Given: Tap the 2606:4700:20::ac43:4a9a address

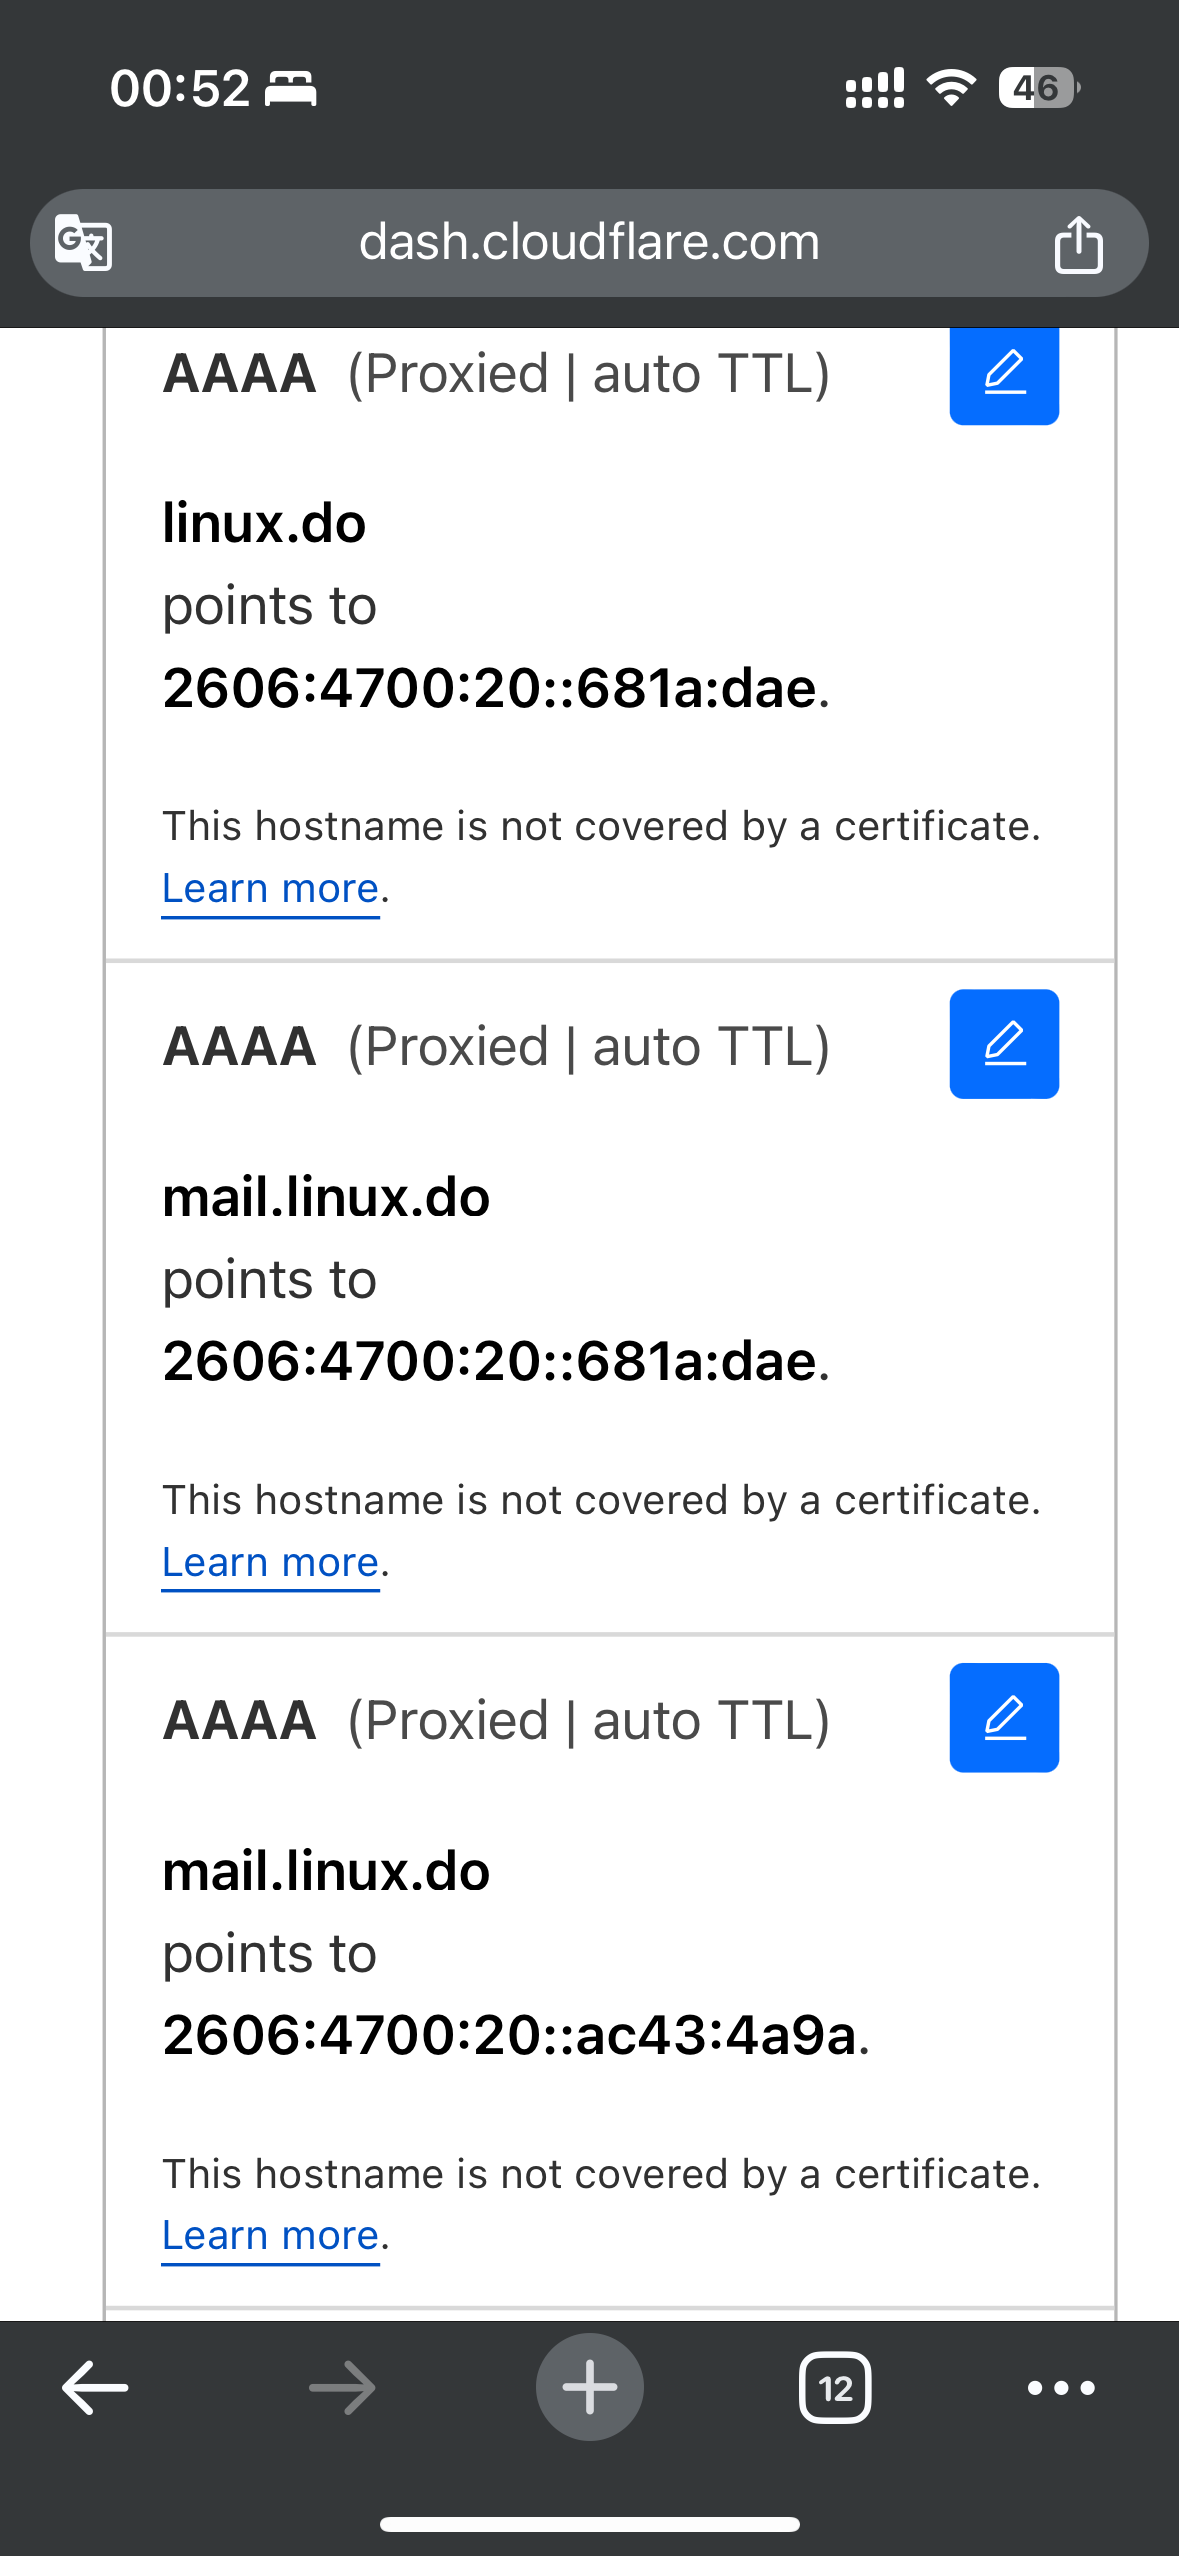Looking at the screenshot, I should 510,2035.
